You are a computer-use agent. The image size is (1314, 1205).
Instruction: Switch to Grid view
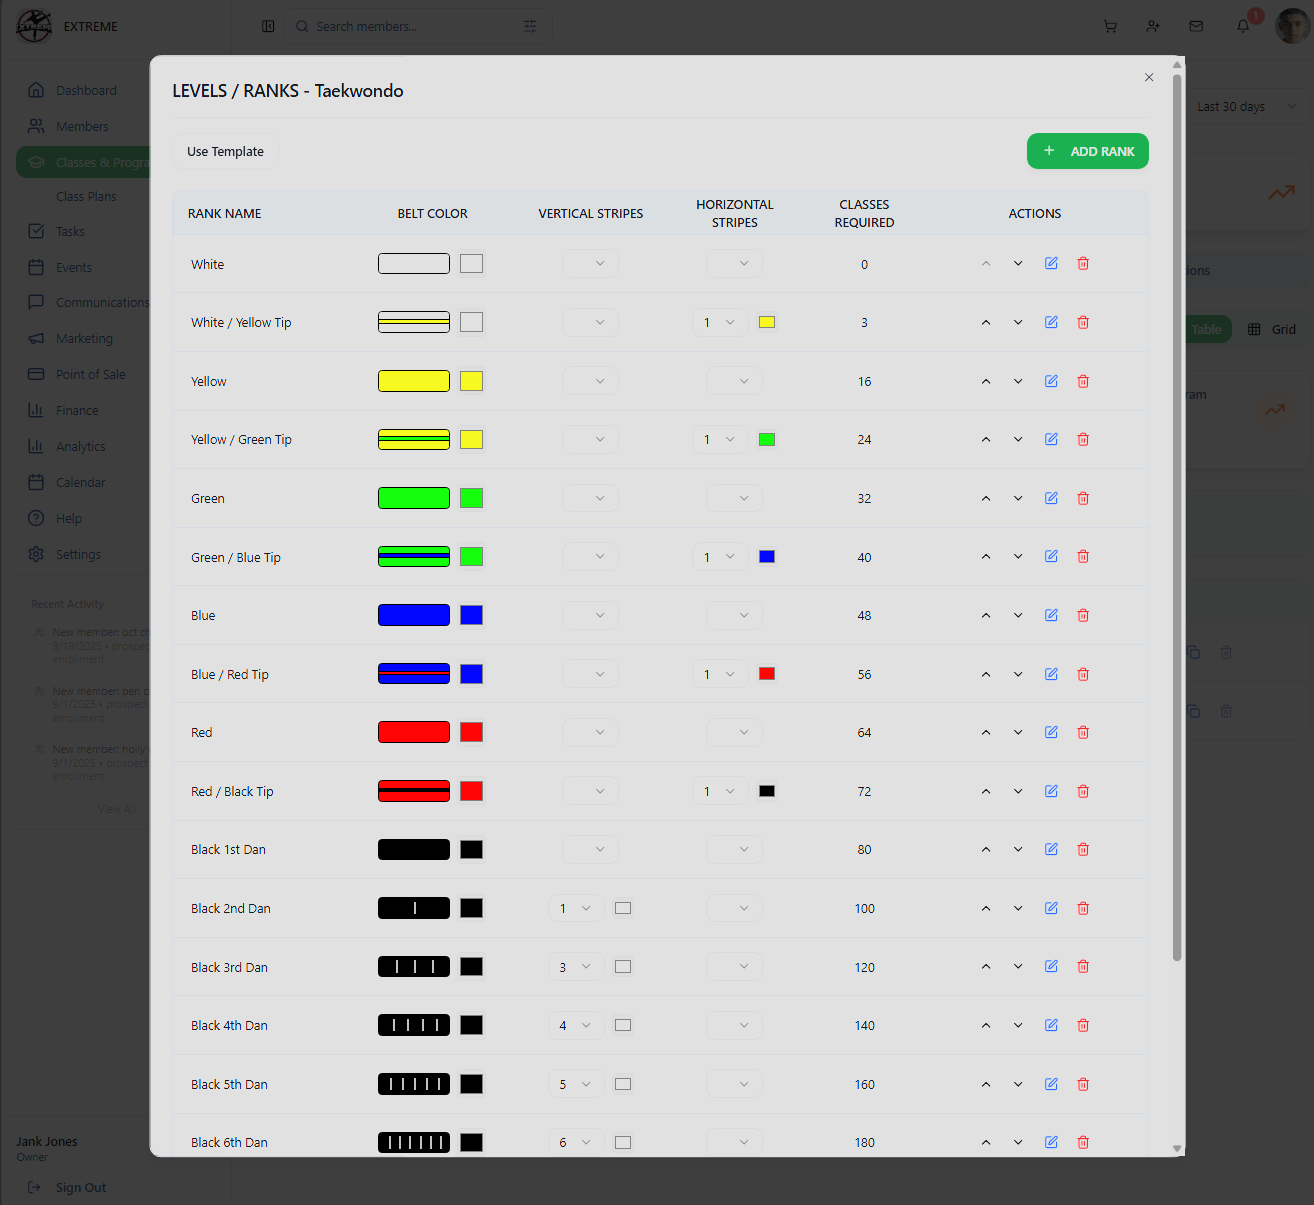pyautogui.click(x=1272, y=329)
